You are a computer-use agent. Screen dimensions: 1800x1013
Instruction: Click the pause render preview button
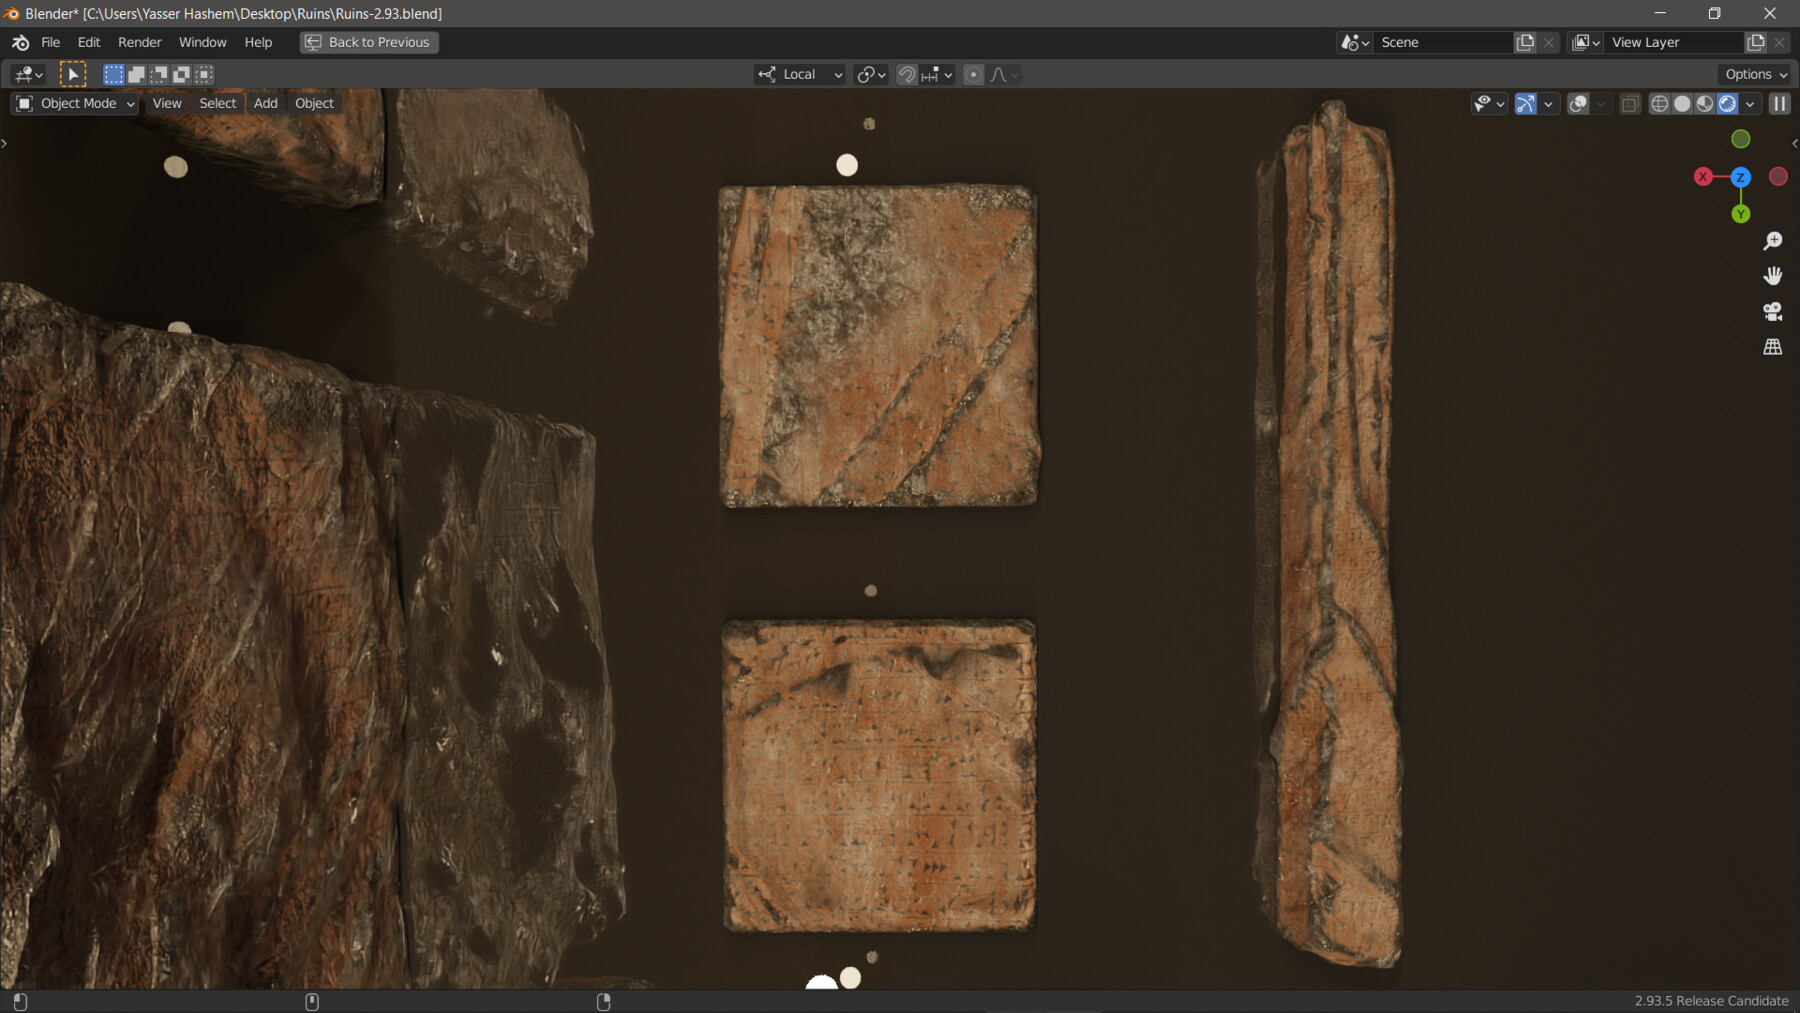pyautogui.click(x=1780, y=103)
